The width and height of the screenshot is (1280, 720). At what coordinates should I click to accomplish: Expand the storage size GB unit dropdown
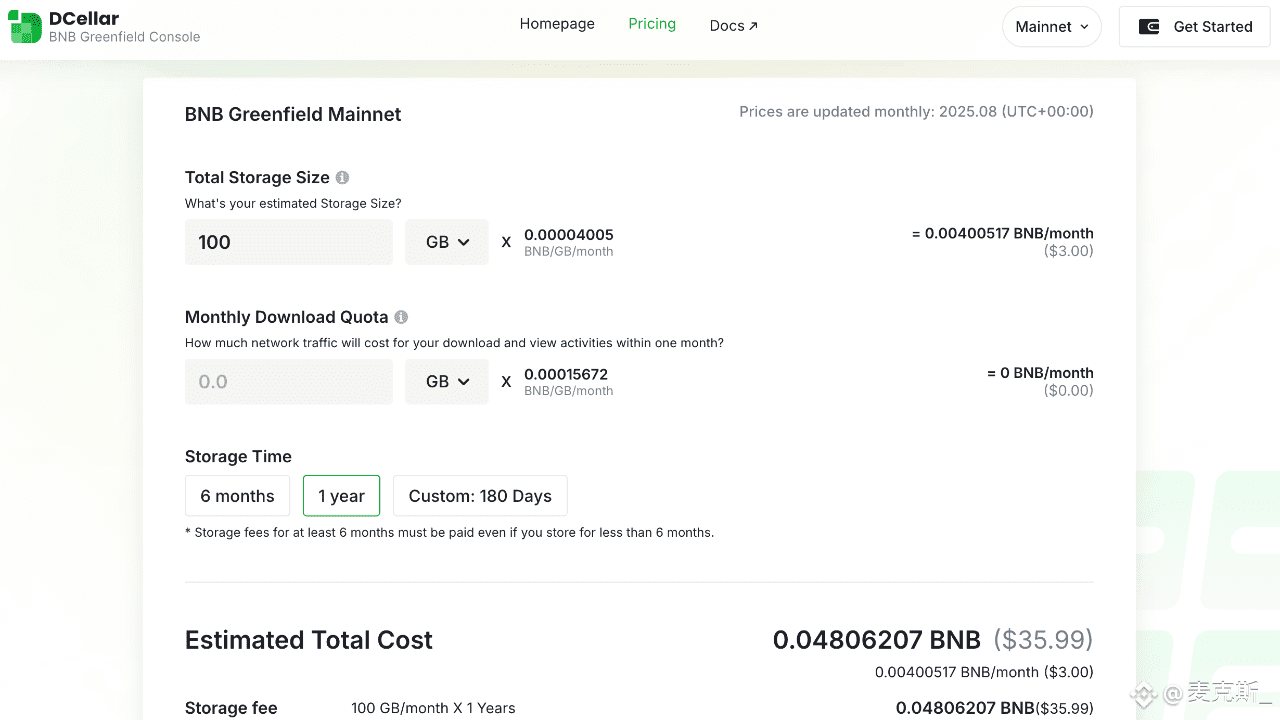[x=447, y=242]
